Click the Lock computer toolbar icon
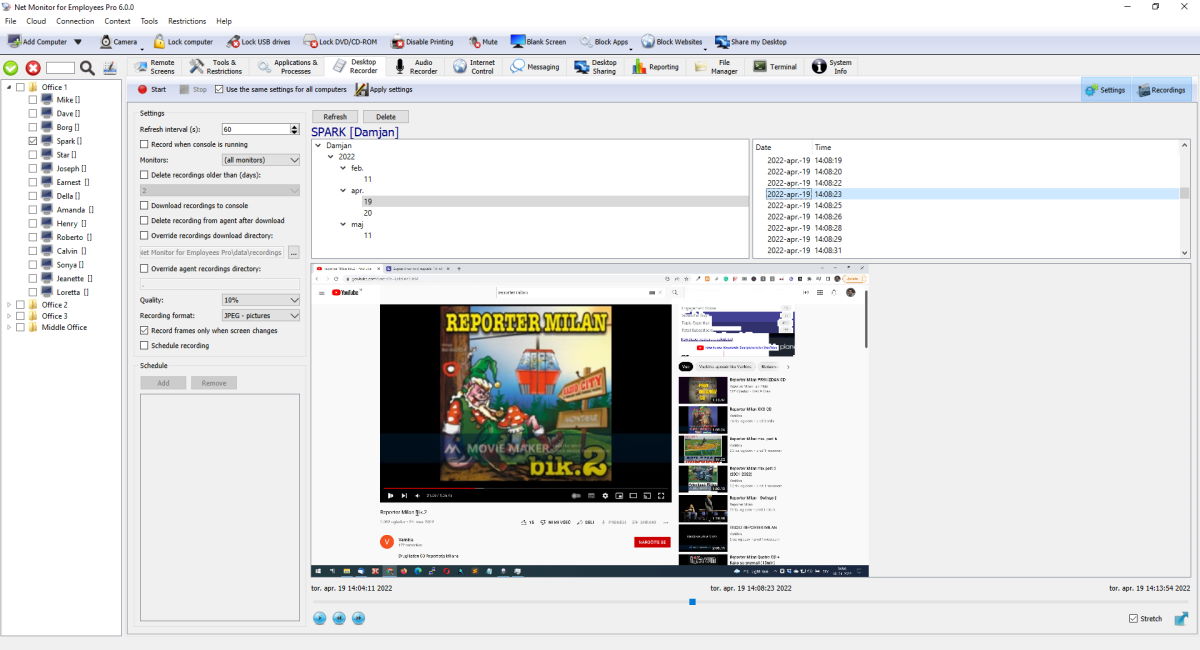The height and width of the screenshot is (650, 1200). (159, 42)
